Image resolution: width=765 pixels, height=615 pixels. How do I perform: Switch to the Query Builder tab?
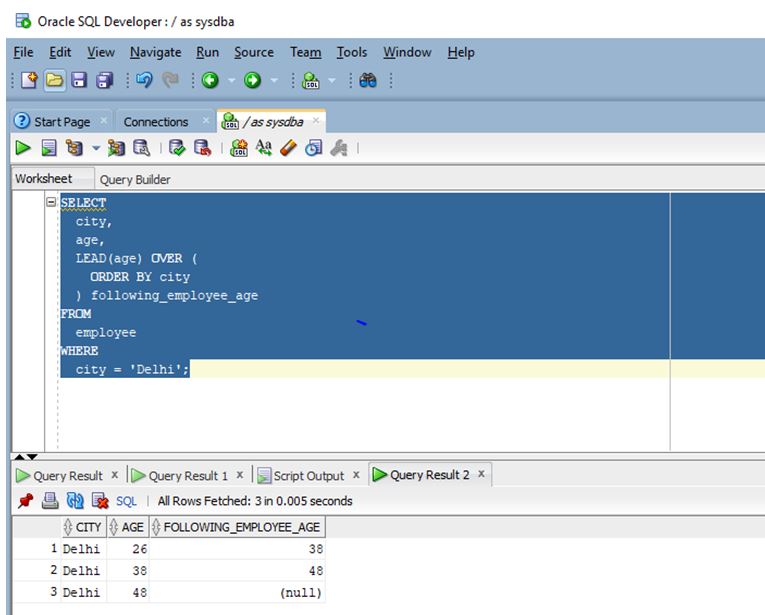pyautogui.click(x=135, y=180)
